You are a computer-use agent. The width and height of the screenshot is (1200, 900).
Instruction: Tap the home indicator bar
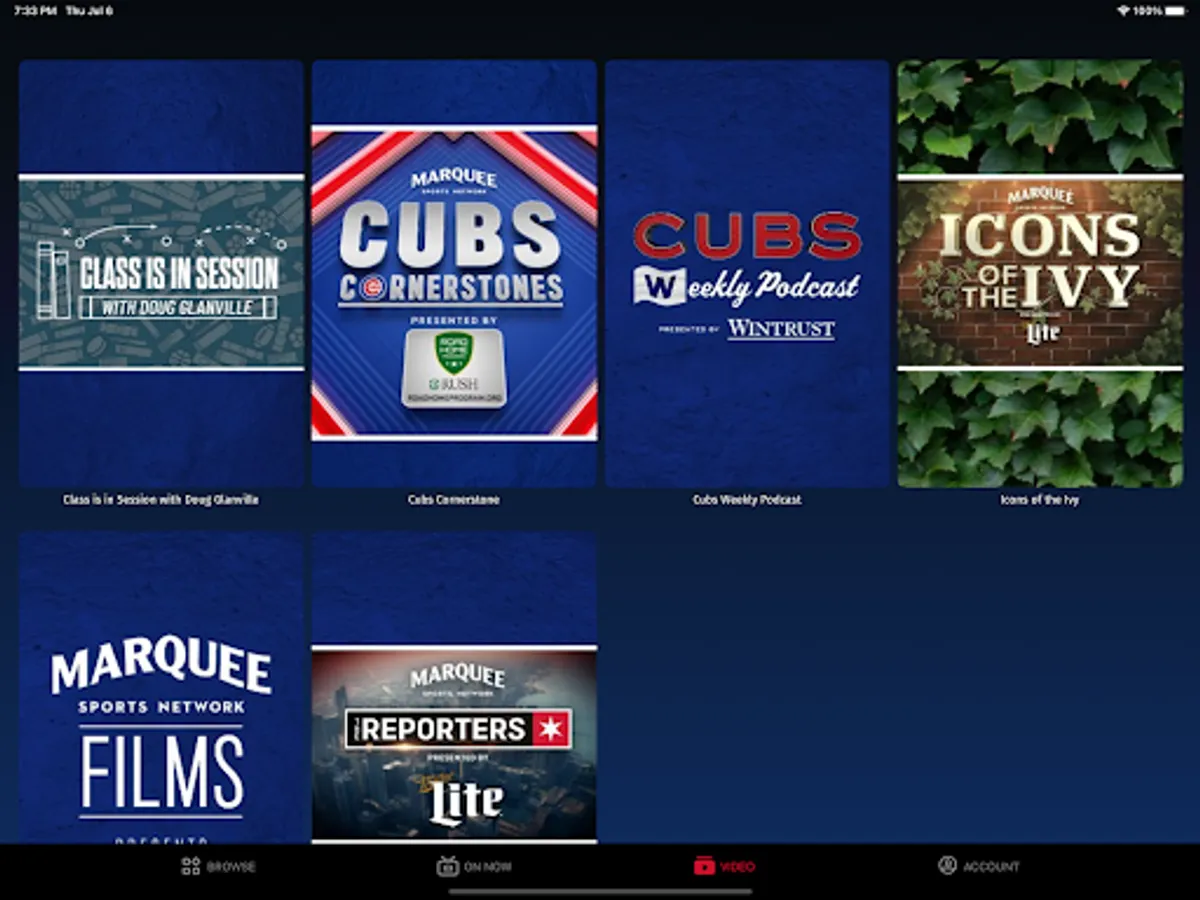[600, 891]
